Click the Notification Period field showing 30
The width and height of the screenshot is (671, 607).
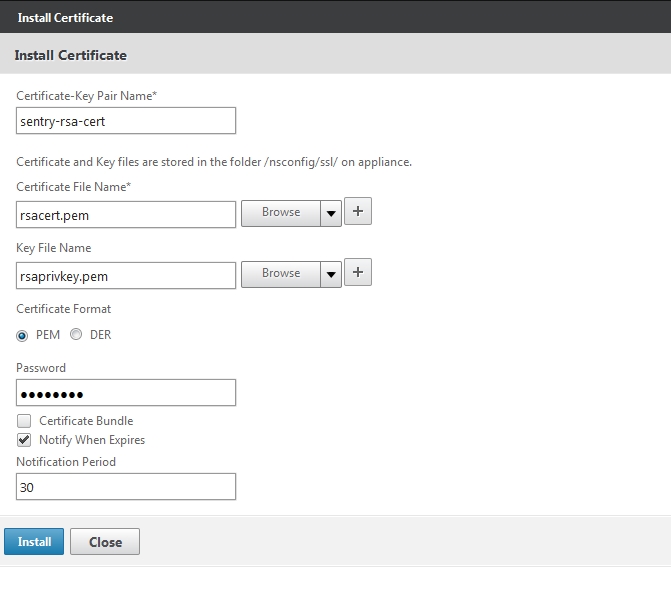(126, 487)
